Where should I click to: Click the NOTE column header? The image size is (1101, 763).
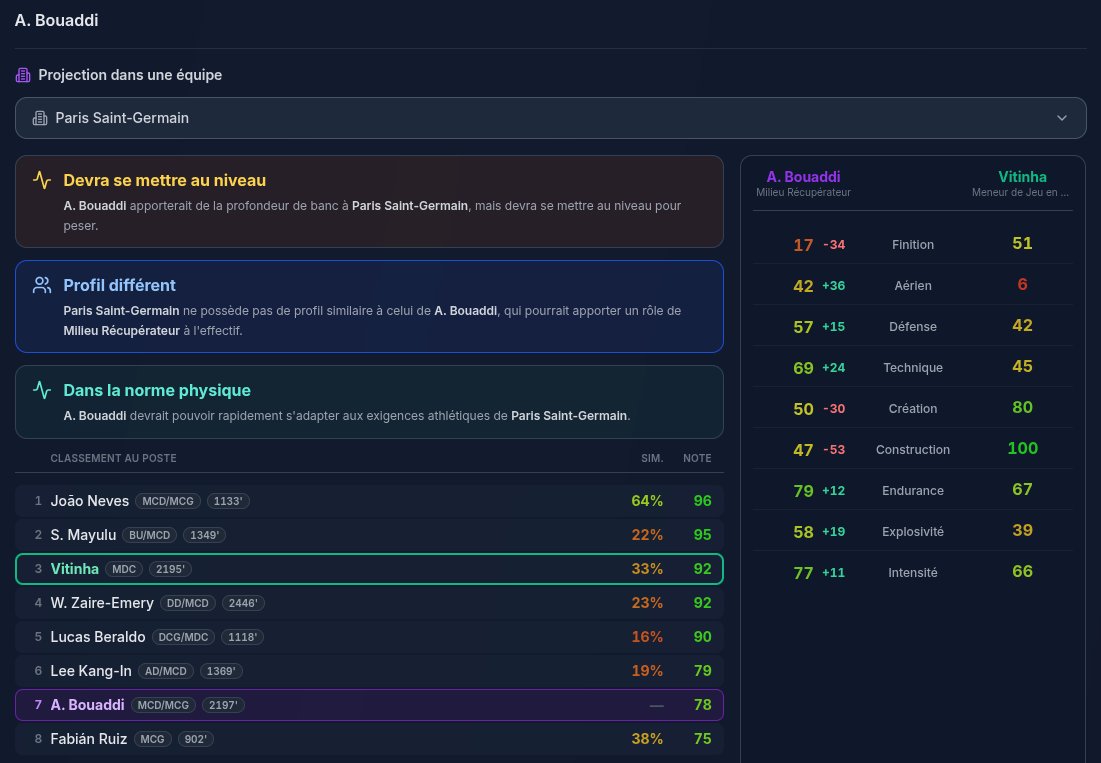click(697, 458)
